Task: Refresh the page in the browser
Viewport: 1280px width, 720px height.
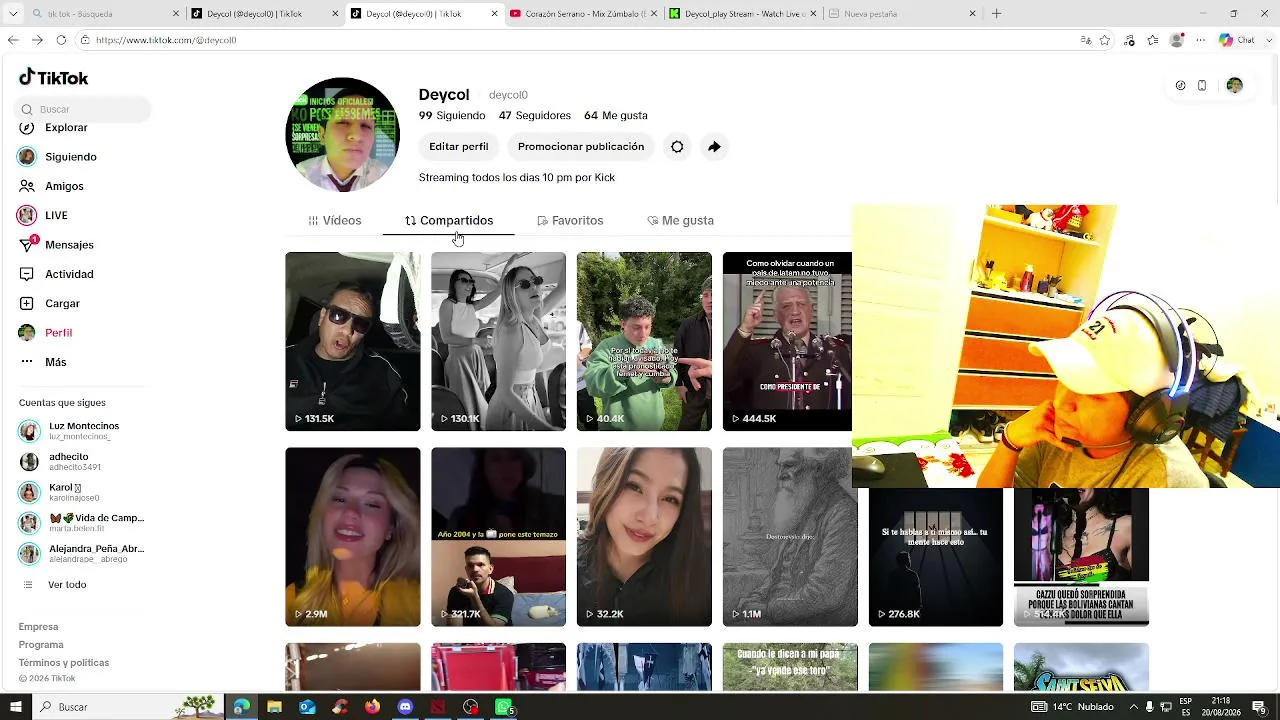Action: (x=61, y=40)
